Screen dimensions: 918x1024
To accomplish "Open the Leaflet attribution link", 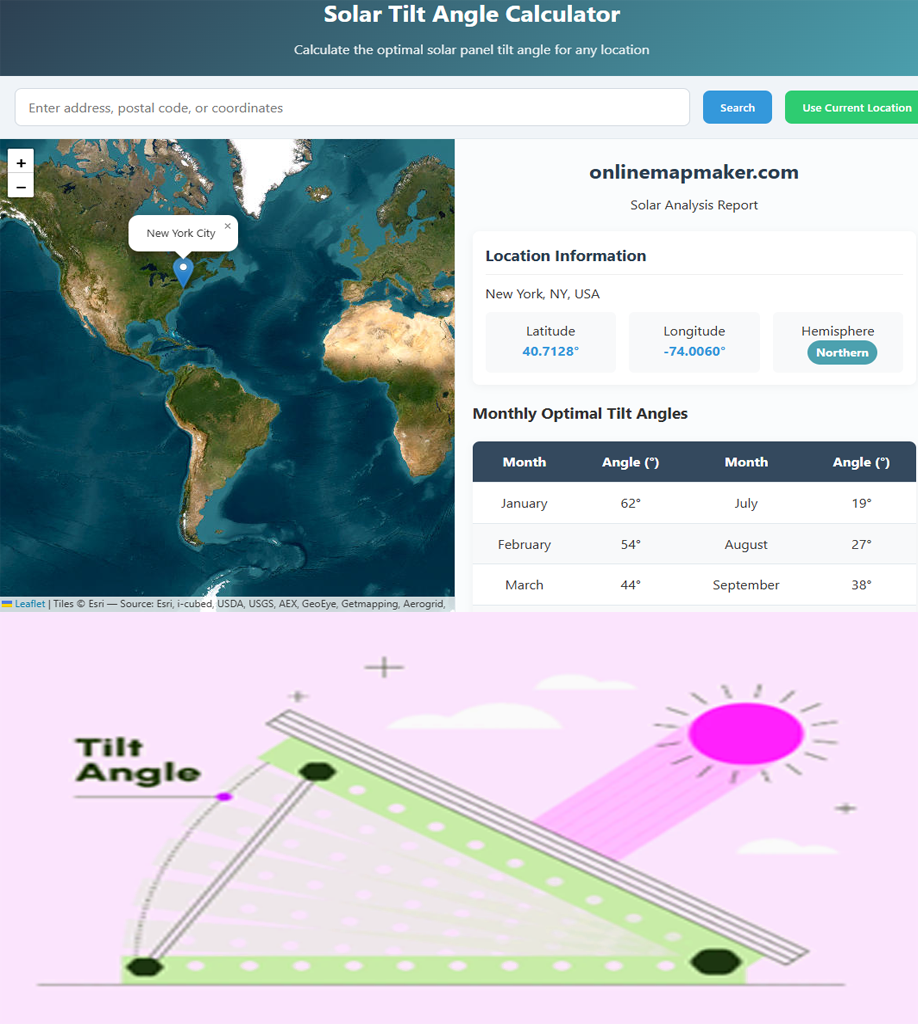I will 30,603.
